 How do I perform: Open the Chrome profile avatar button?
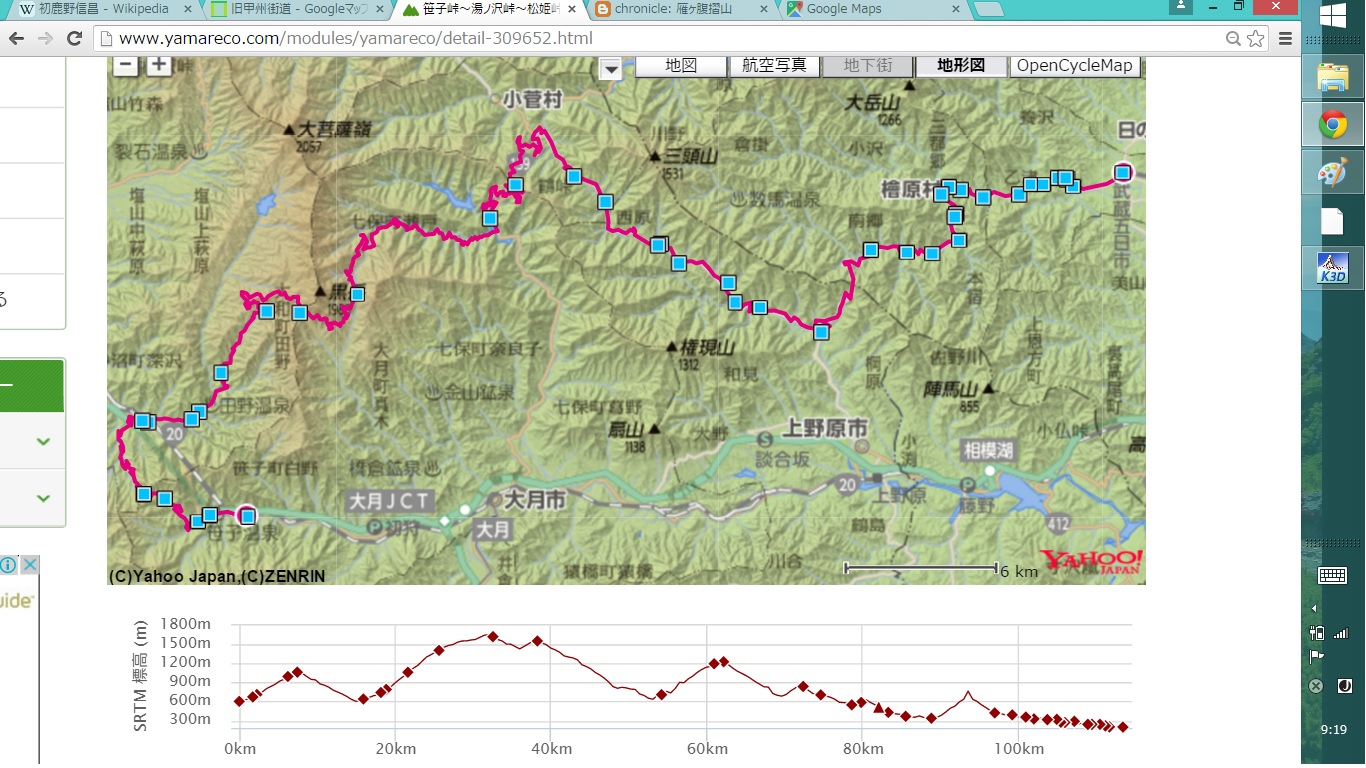[x=1183, y=7]
